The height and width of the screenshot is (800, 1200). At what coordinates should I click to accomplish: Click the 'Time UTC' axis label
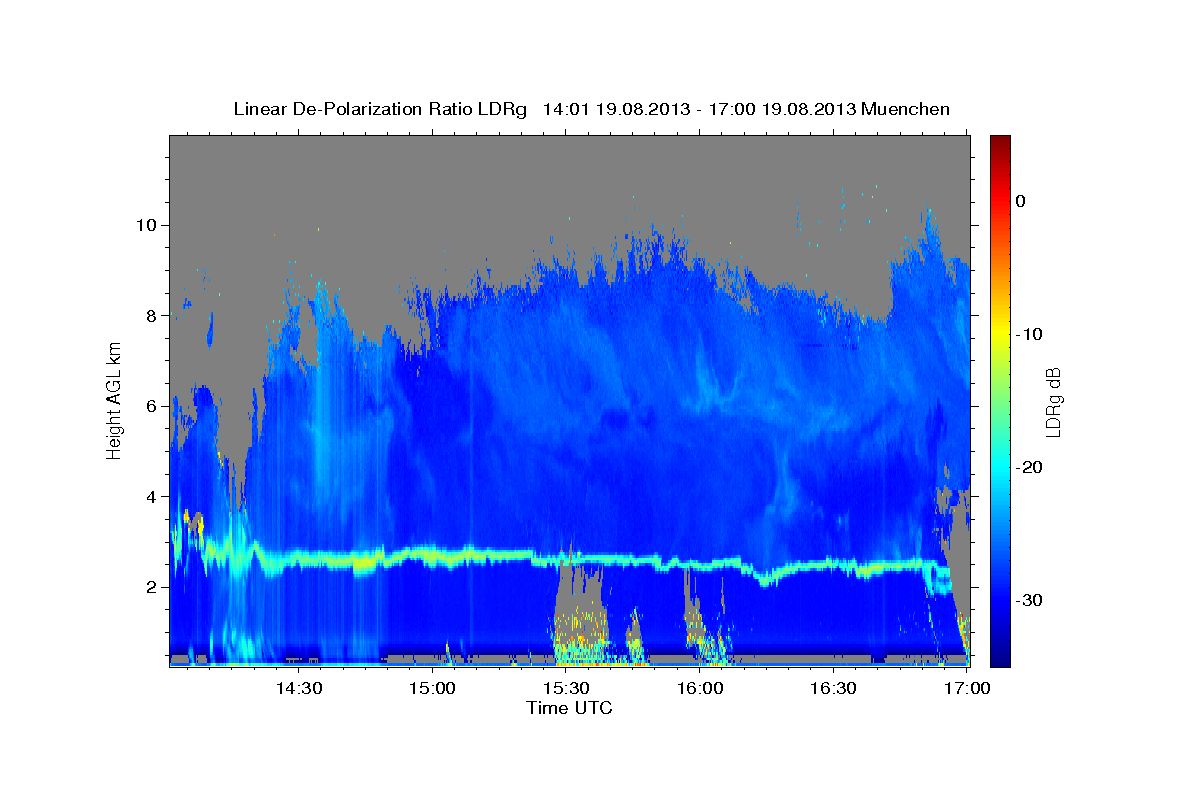569,708
